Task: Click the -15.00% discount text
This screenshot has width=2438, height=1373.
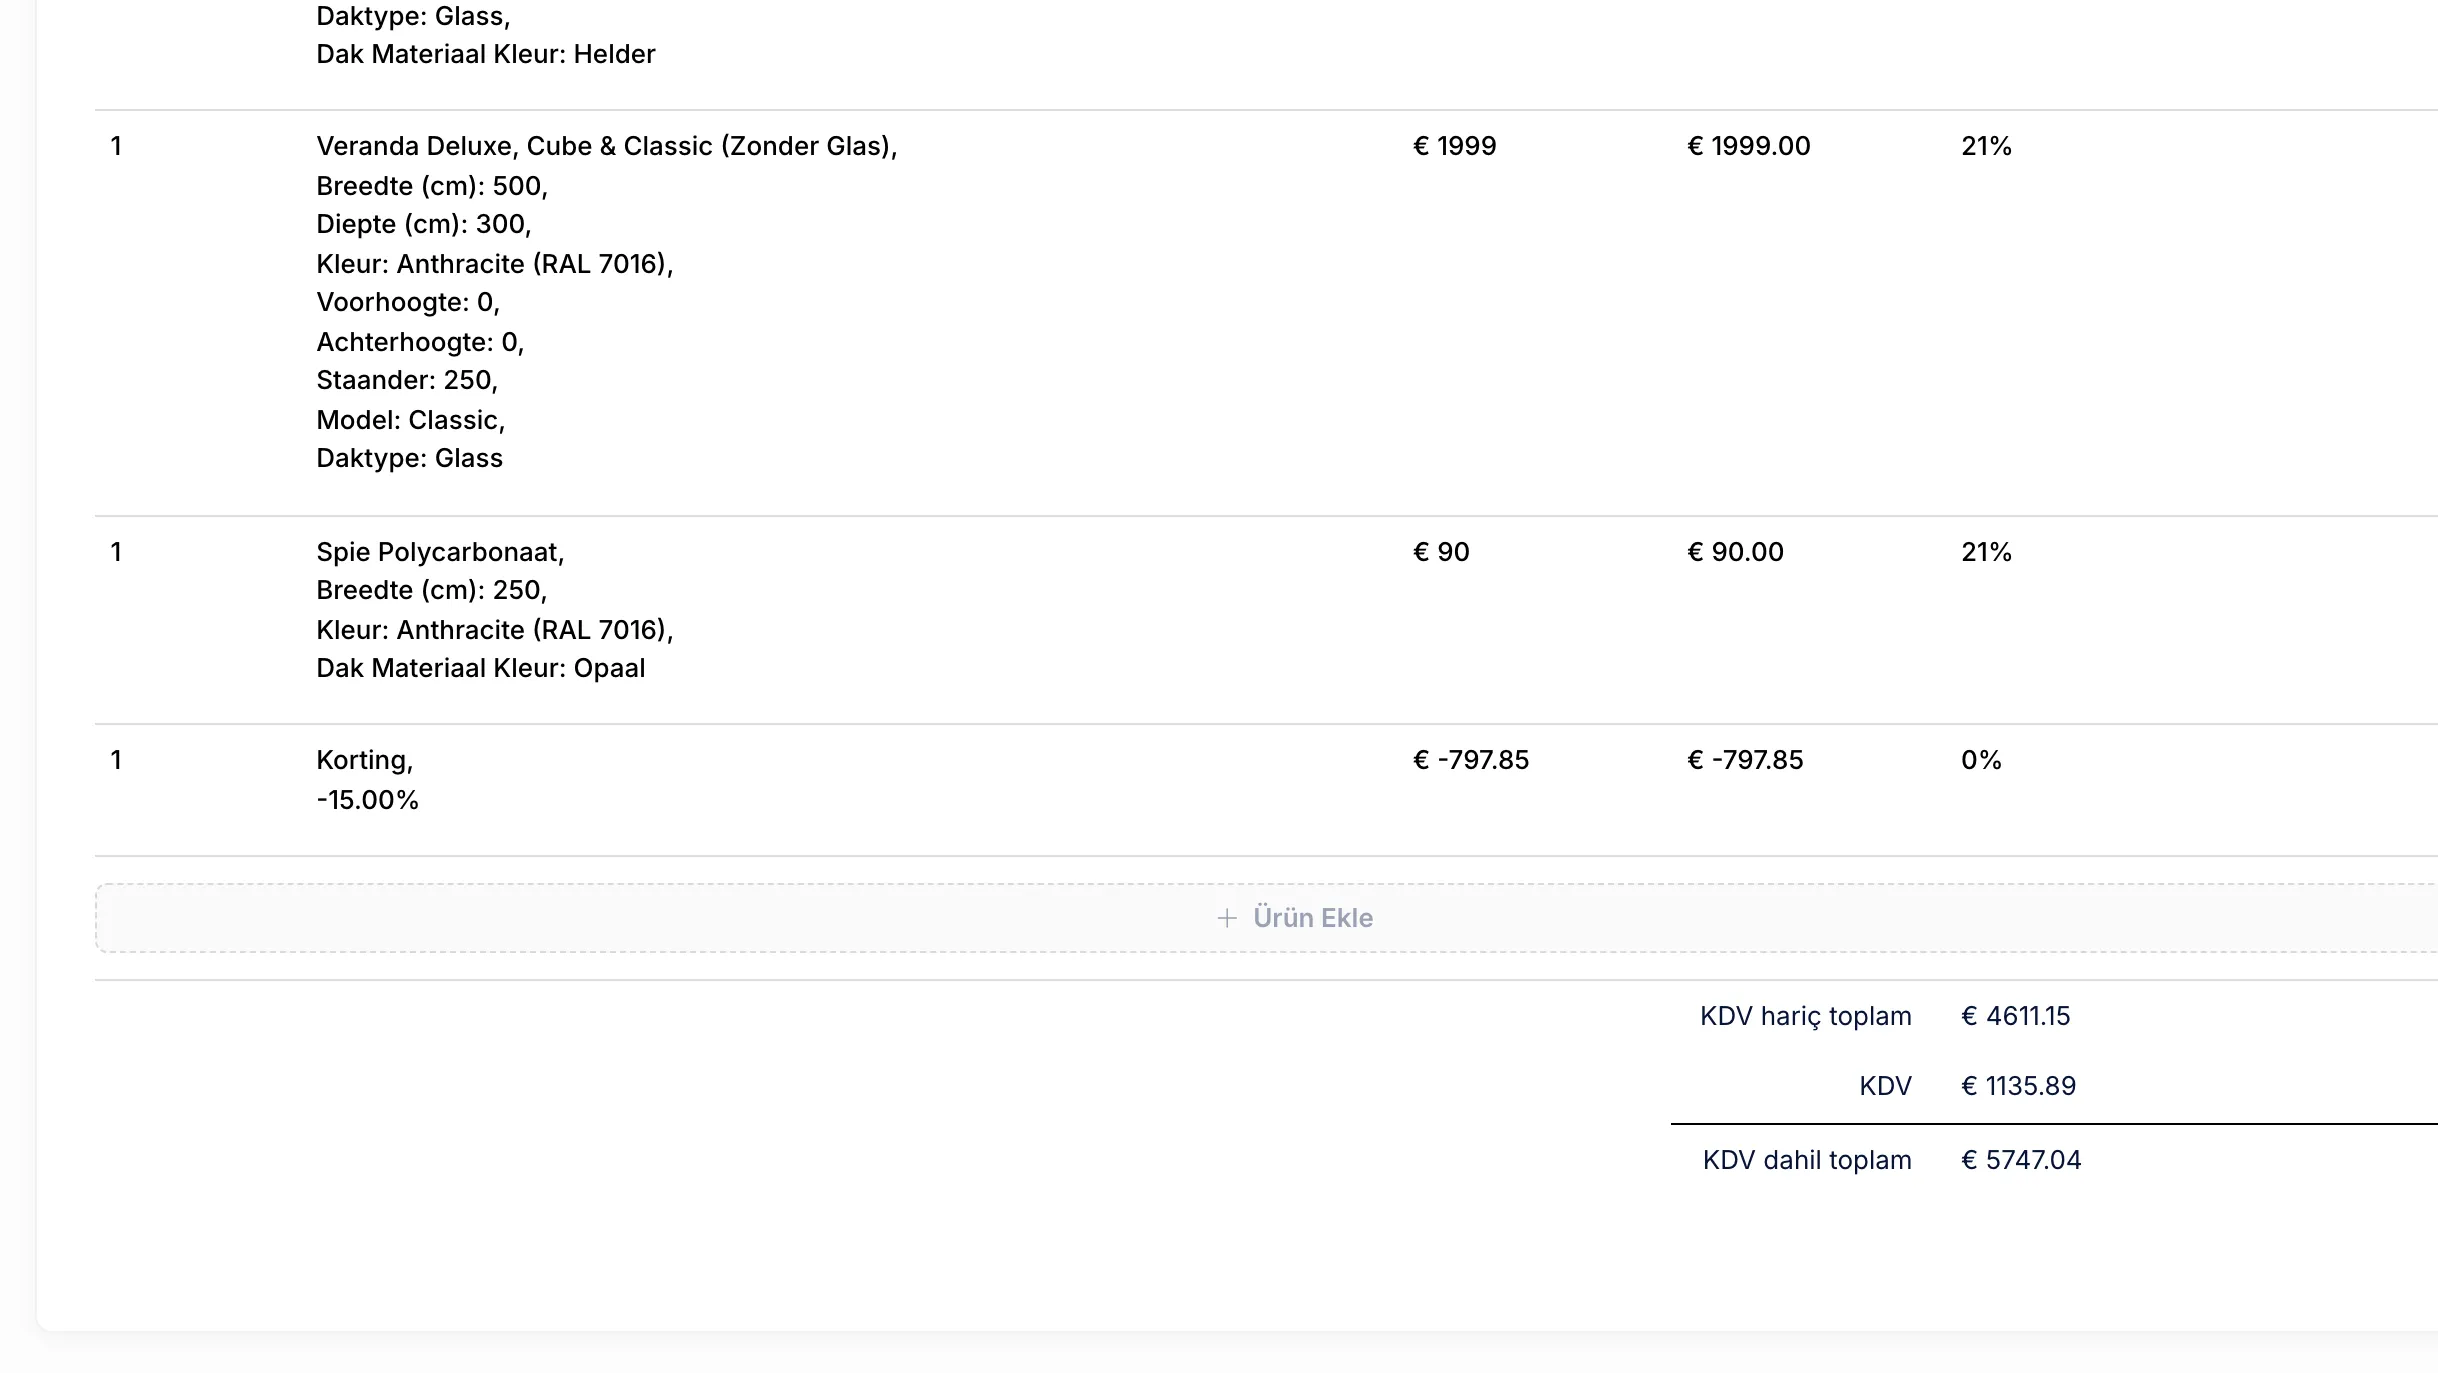Action: click(367, 800)
